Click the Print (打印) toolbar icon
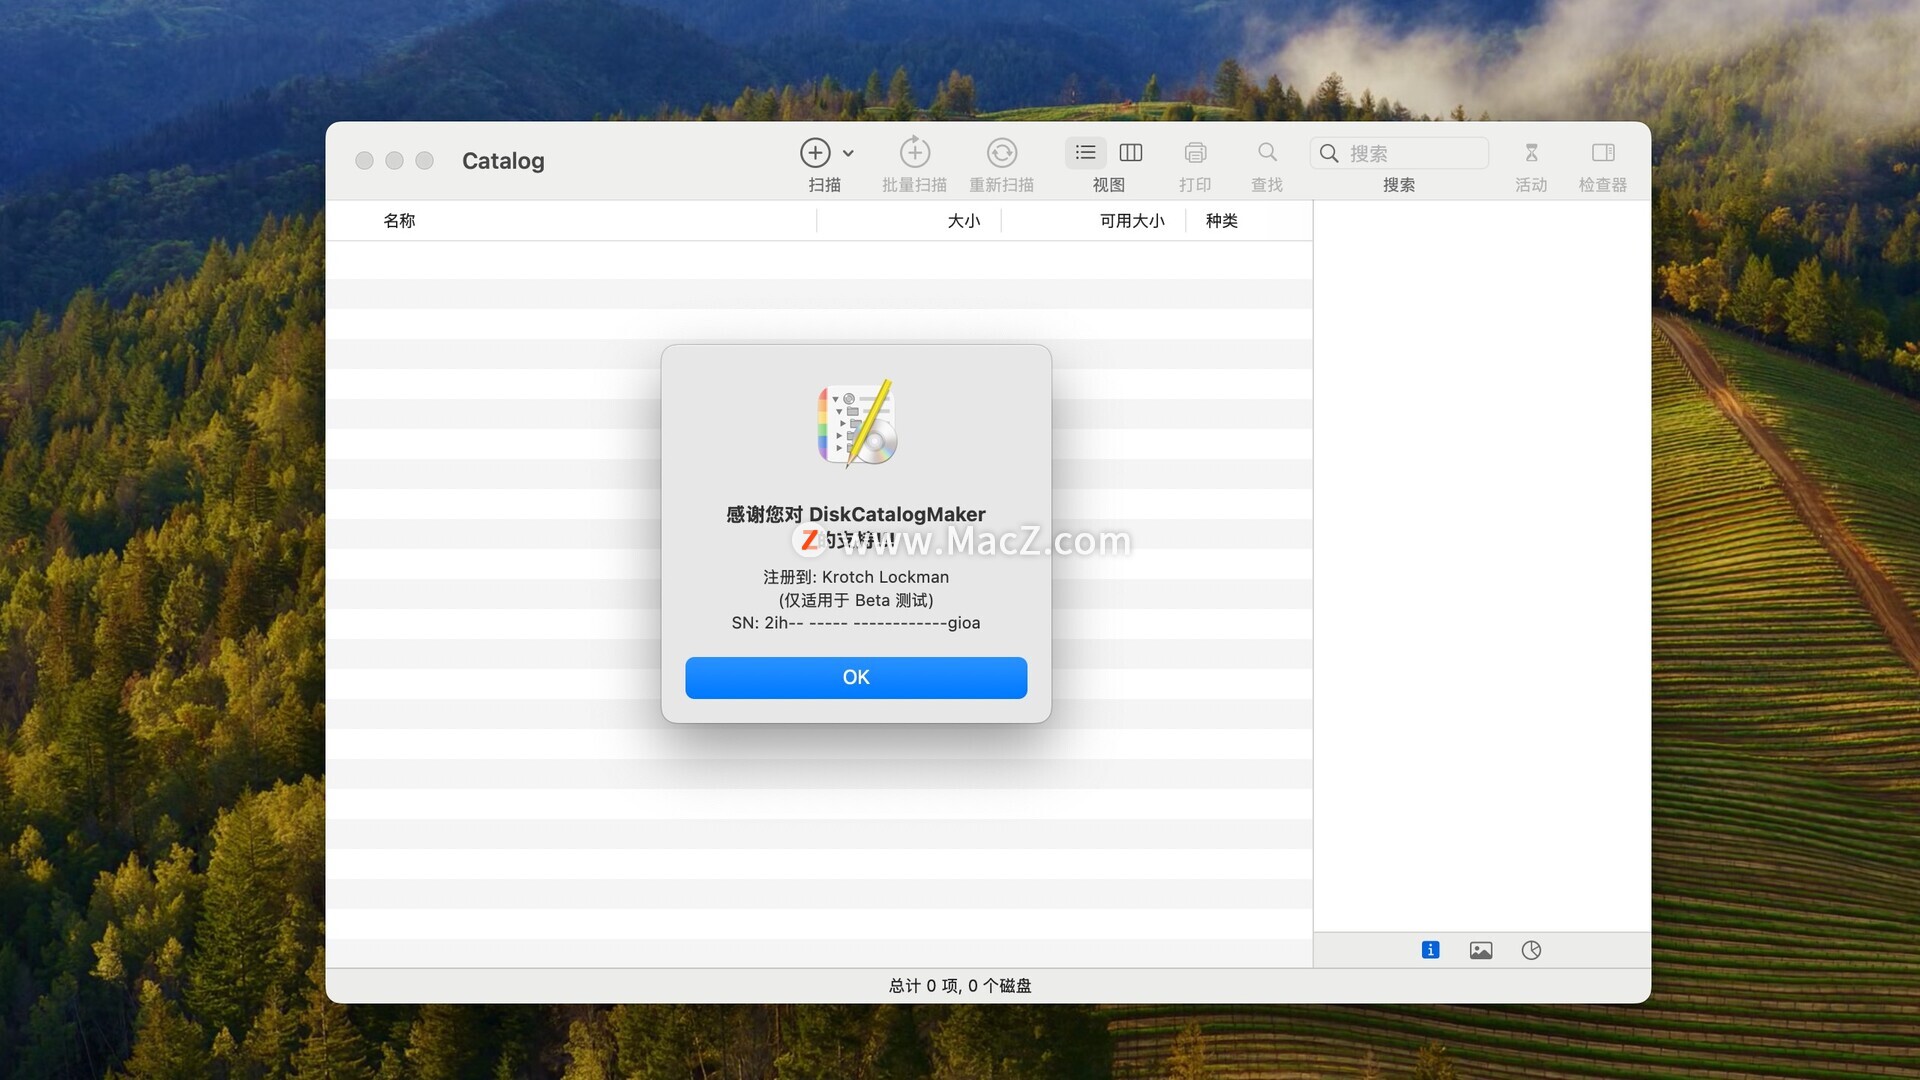 point(1195,153)
